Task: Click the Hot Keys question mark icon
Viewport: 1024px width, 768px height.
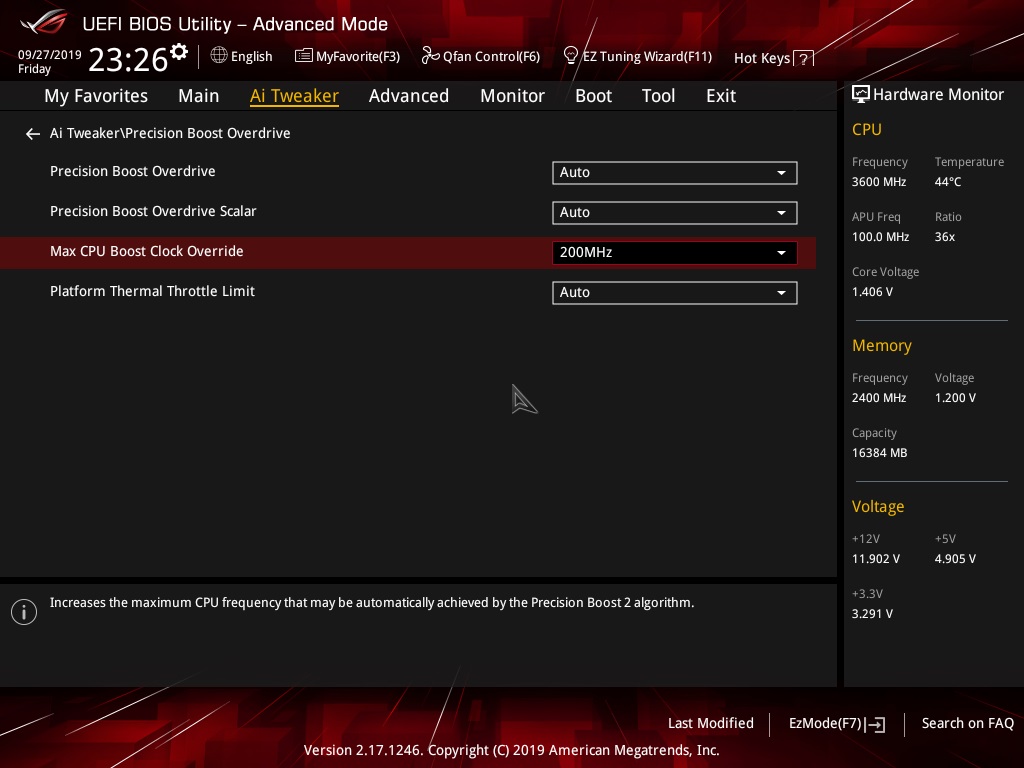Action: pos(803,59)
